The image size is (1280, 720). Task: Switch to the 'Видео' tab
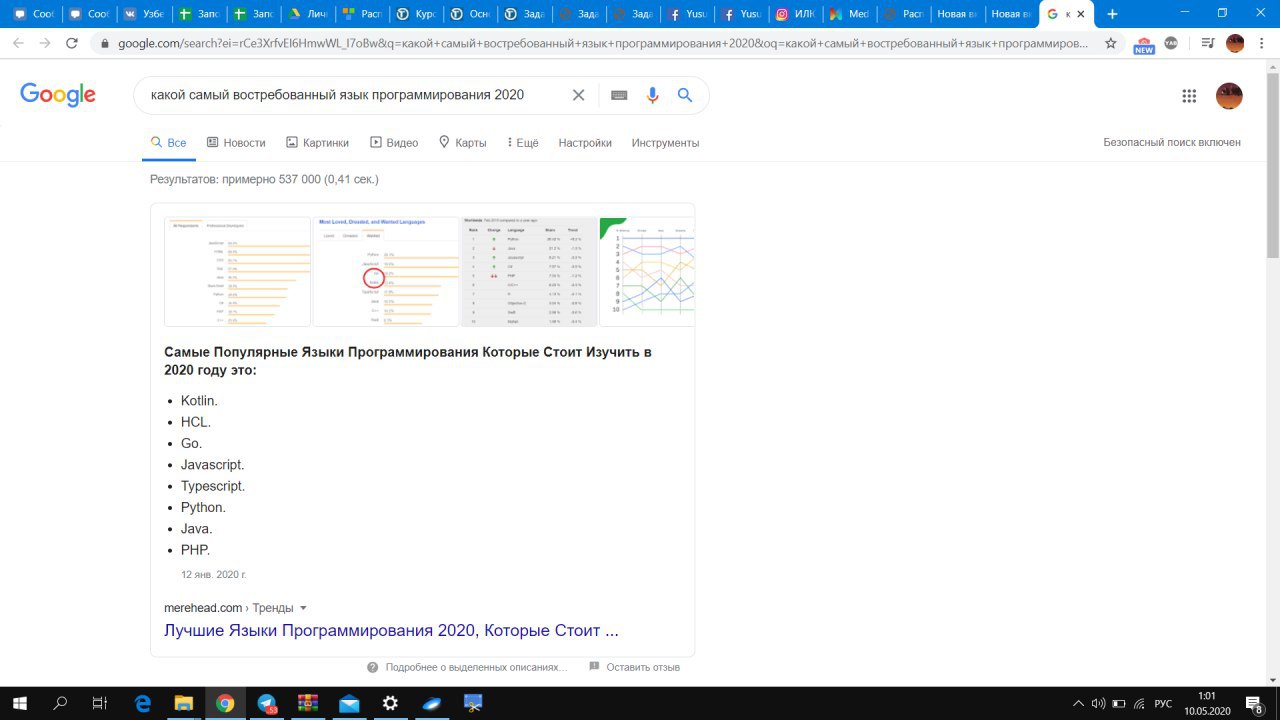click(394, 143)
